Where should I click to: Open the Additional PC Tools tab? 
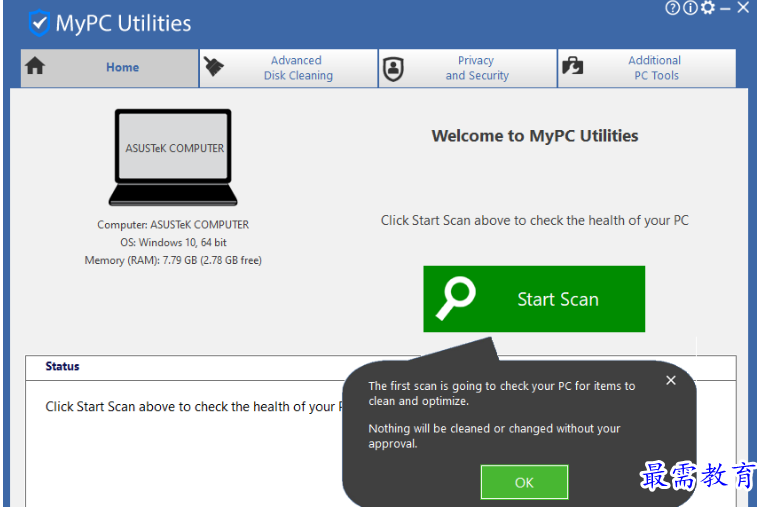[647, 68]
